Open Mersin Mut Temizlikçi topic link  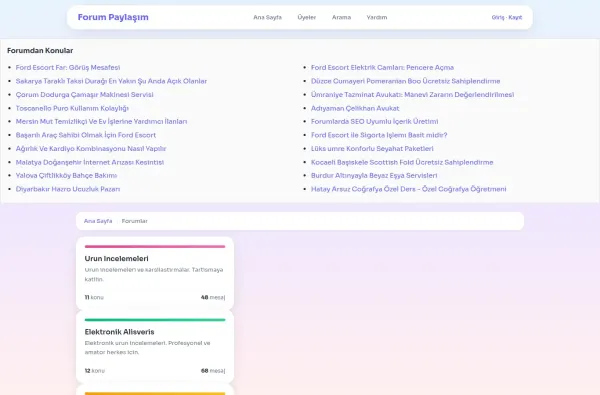(x=101, y=121)
